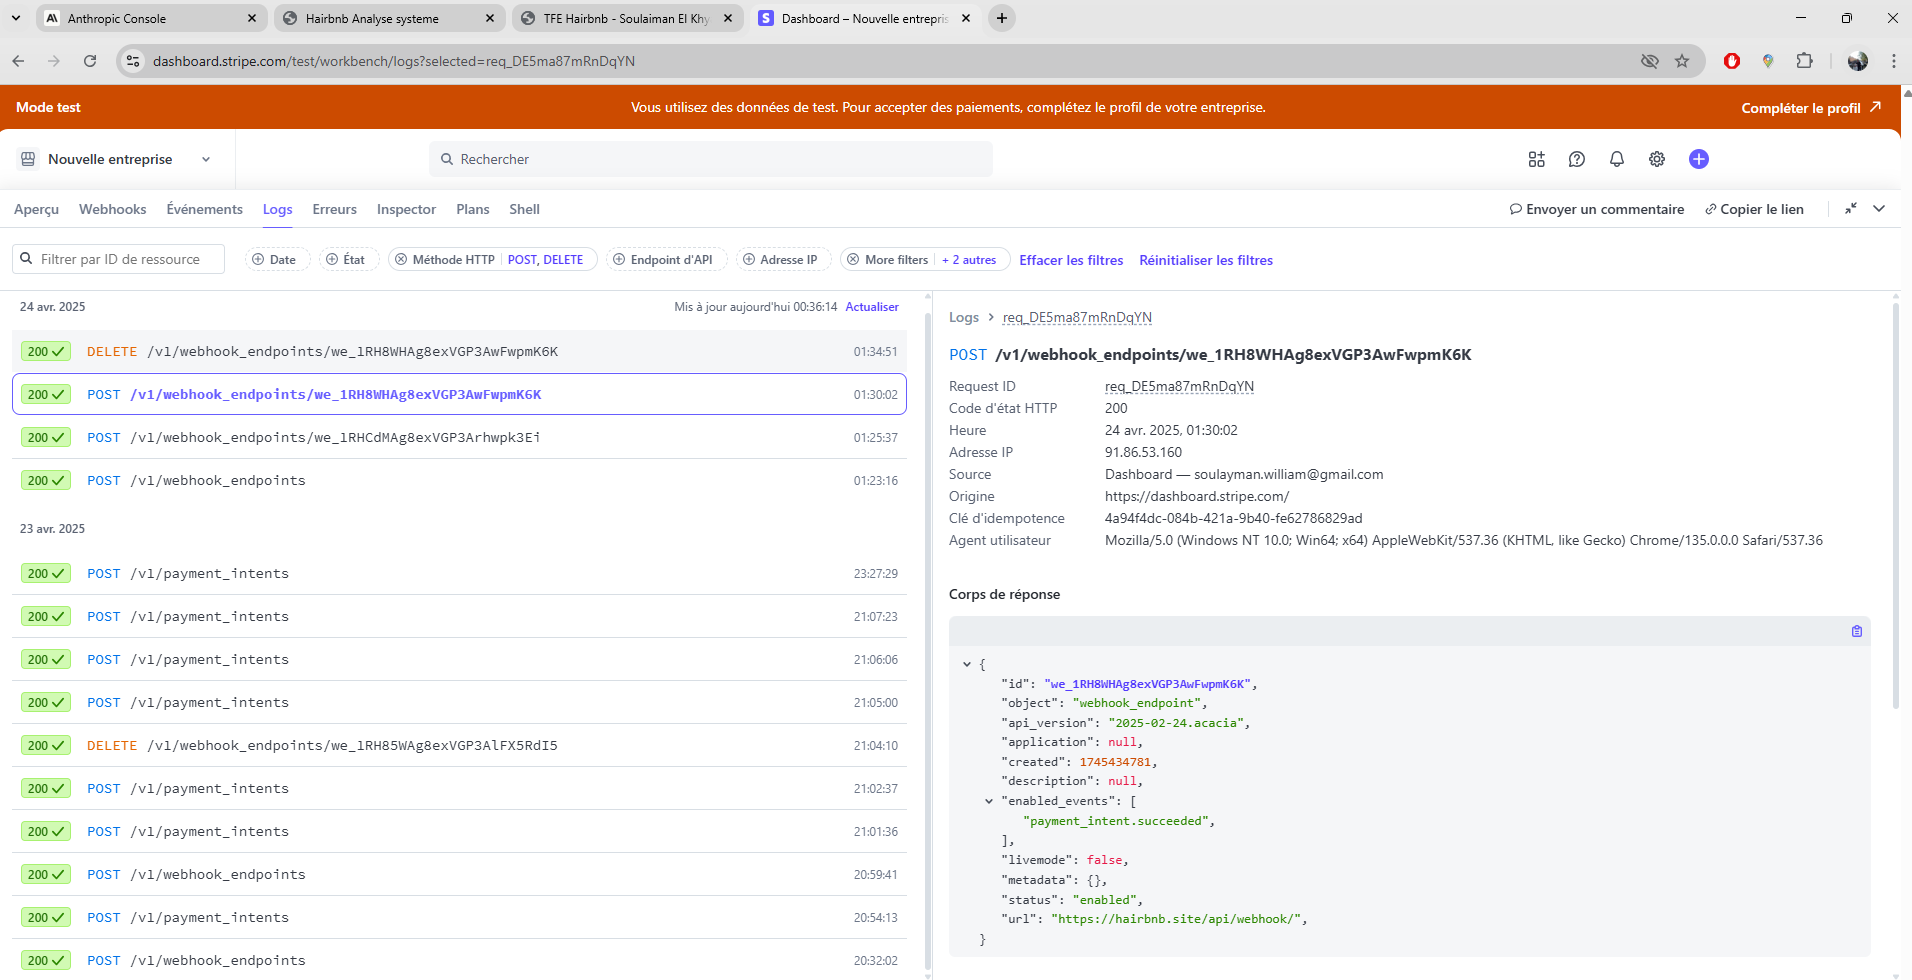
Task: Remove the Méthode HTTP filter
Action: [x=401, y=260]
